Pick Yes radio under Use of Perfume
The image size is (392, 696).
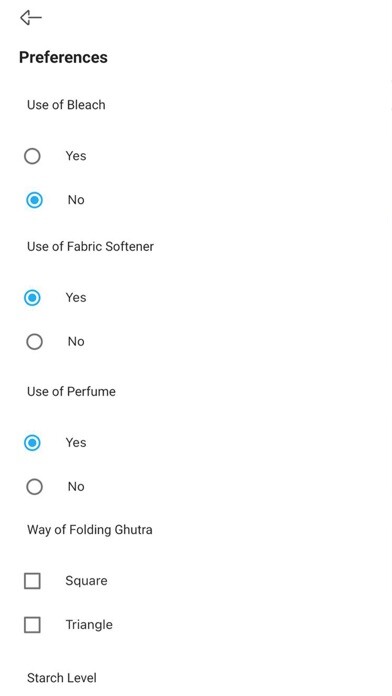click(32, 443)
